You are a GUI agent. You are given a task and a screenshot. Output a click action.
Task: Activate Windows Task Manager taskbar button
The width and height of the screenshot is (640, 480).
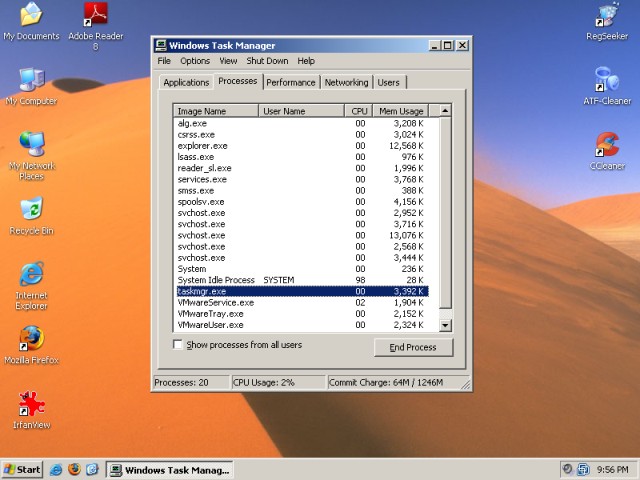point(169,470)
